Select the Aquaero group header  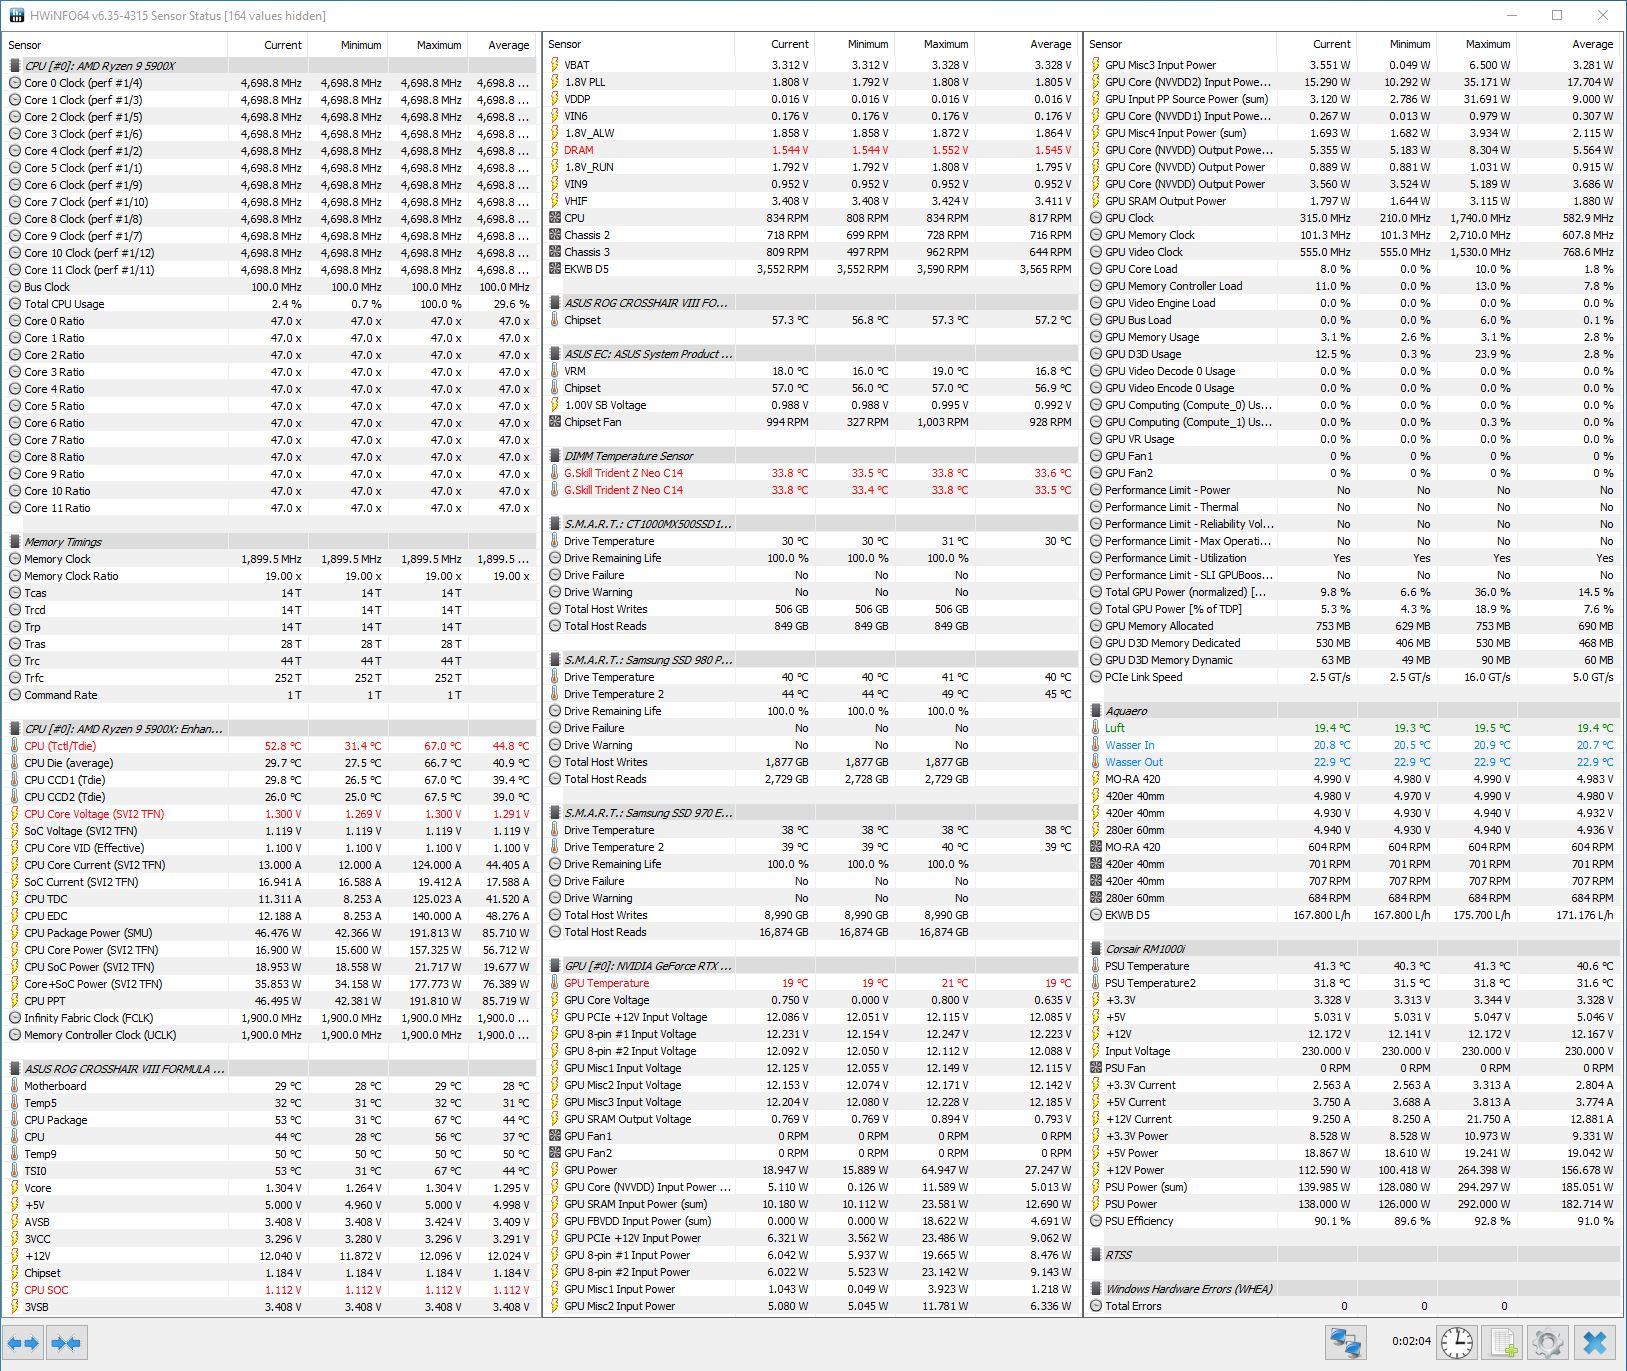1353,711
